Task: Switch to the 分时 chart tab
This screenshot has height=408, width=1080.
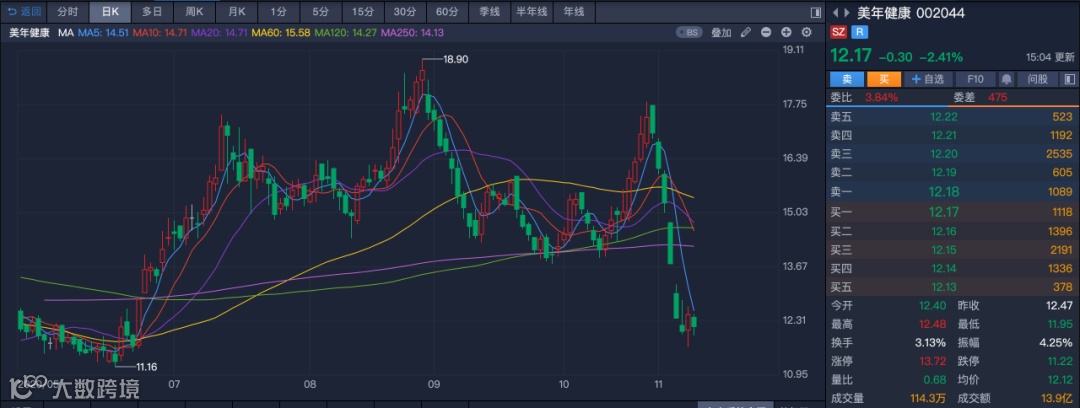Action: click(68, 12)
